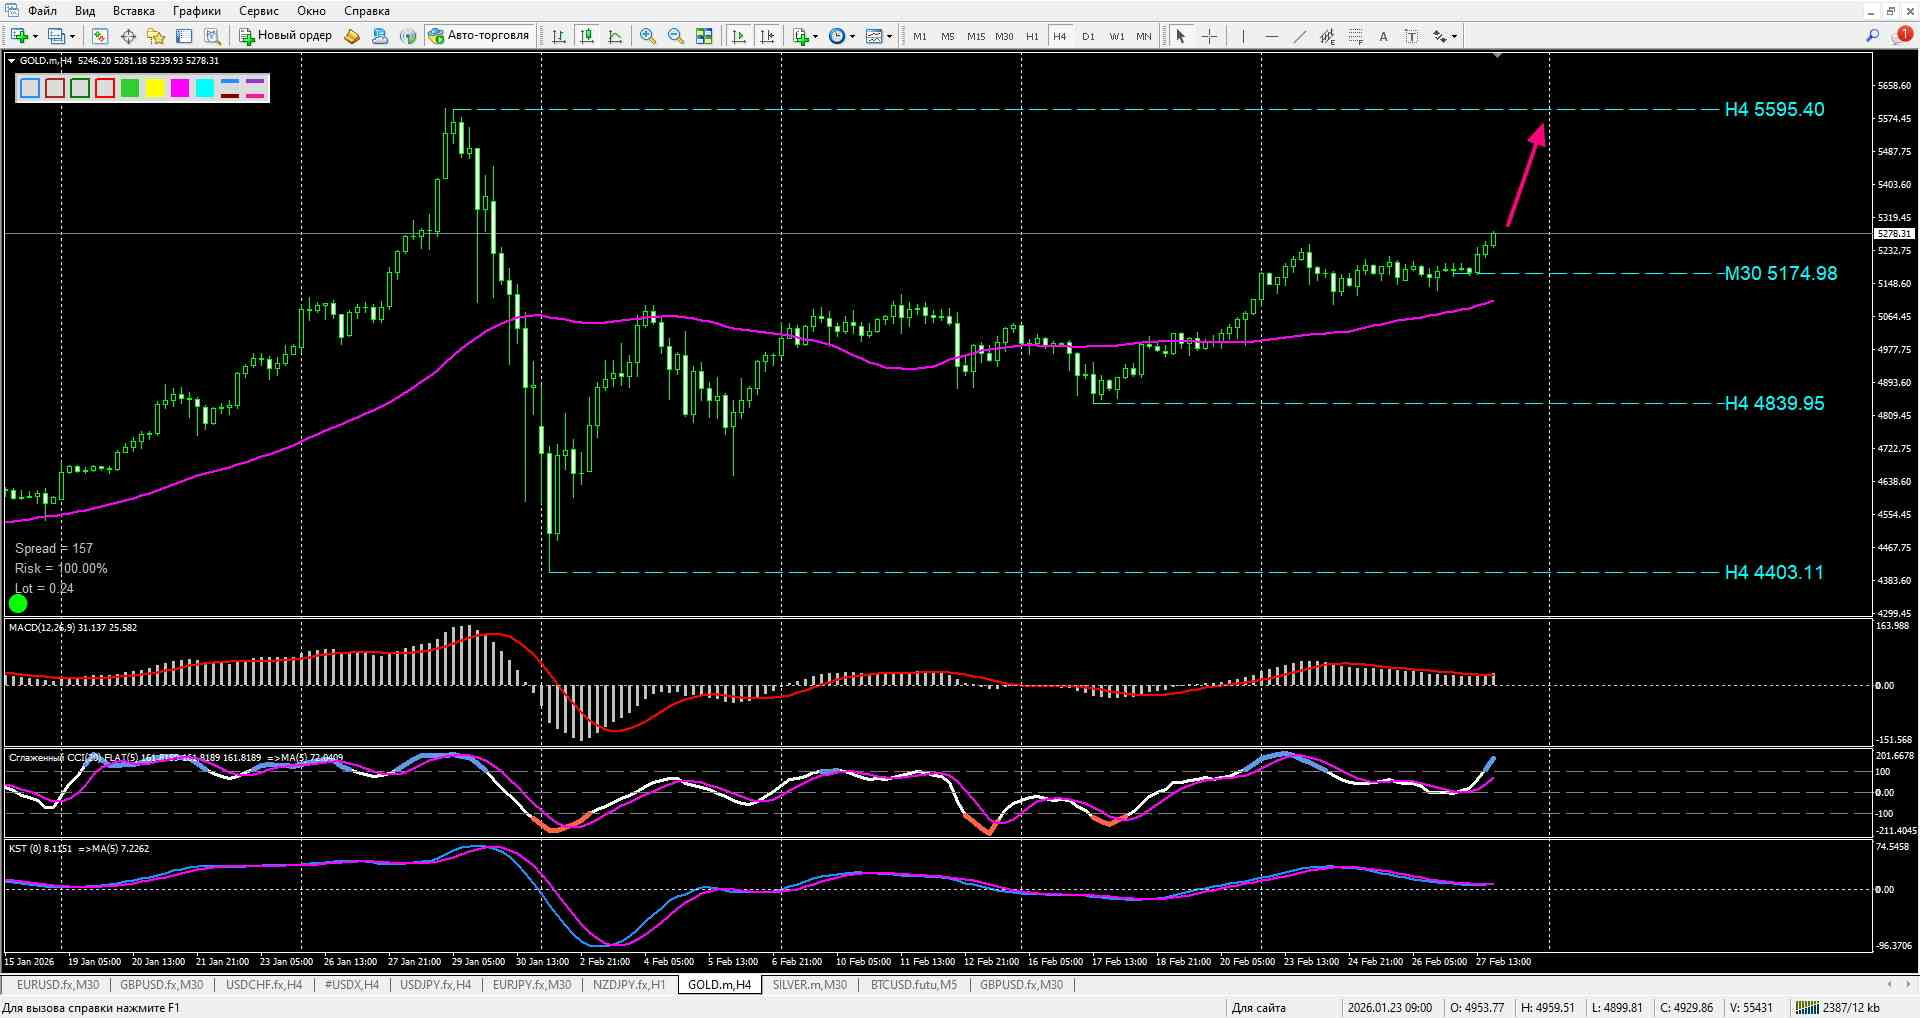The image size is (1920, 1018).
Task: Pick the yellow color swatch
Action: tap(155, 88)
